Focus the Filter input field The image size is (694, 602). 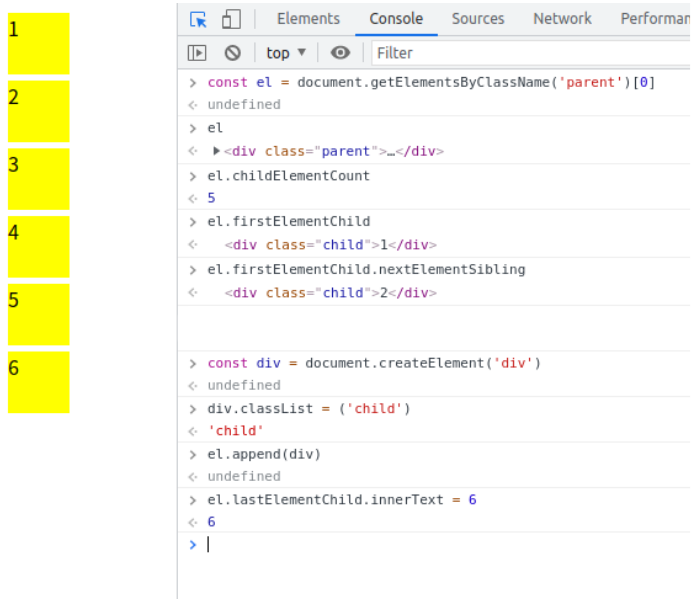pyautogui.click(x=531, y=53)
